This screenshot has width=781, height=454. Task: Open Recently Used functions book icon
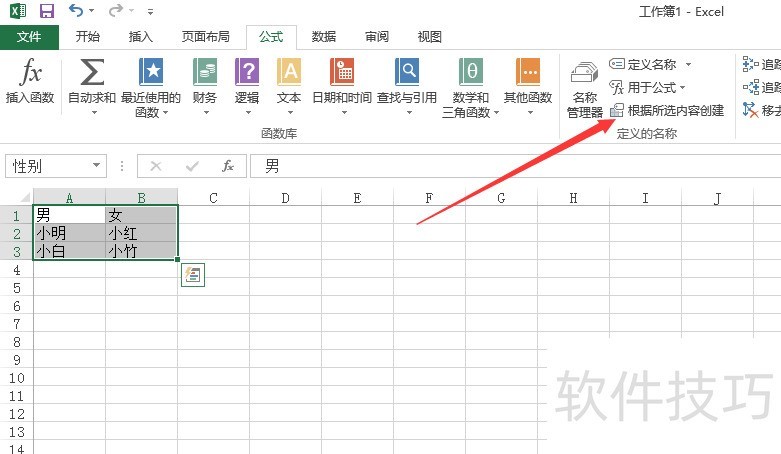(x=151, y=72)
